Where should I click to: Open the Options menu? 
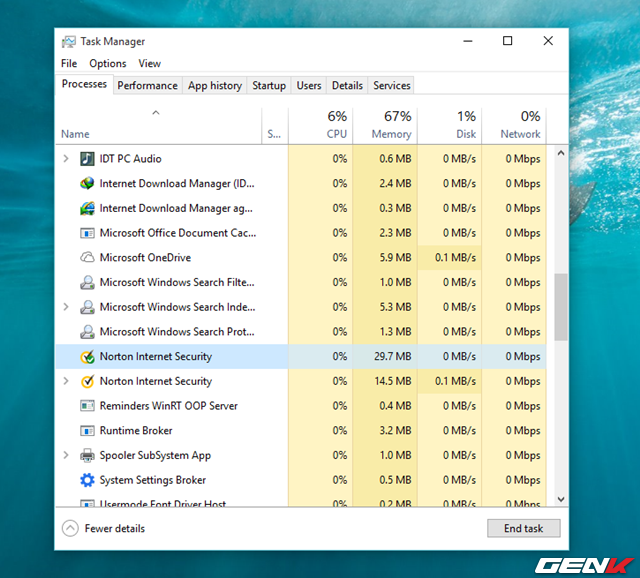pos(108,63)
